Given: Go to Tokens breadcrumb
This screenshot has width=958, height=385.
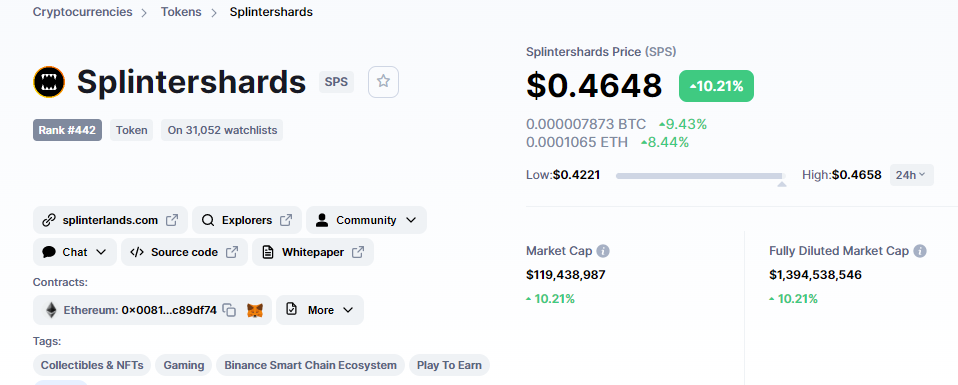Looking at the screenshot, I should [x=181, y=12].
